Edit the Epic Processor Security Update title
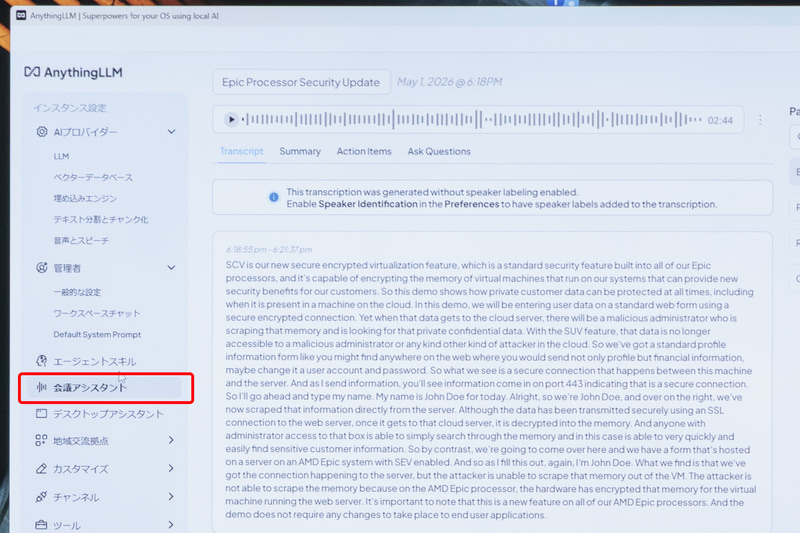The image size is (800, 533). coord(301,82)
